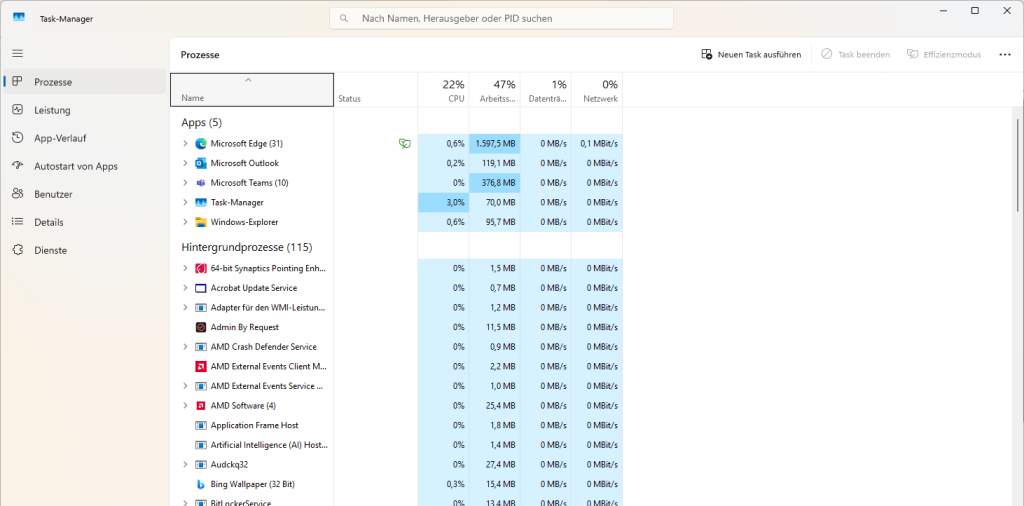Open the Leistung performance page
1024x506 pixels.
click(85, 110)
